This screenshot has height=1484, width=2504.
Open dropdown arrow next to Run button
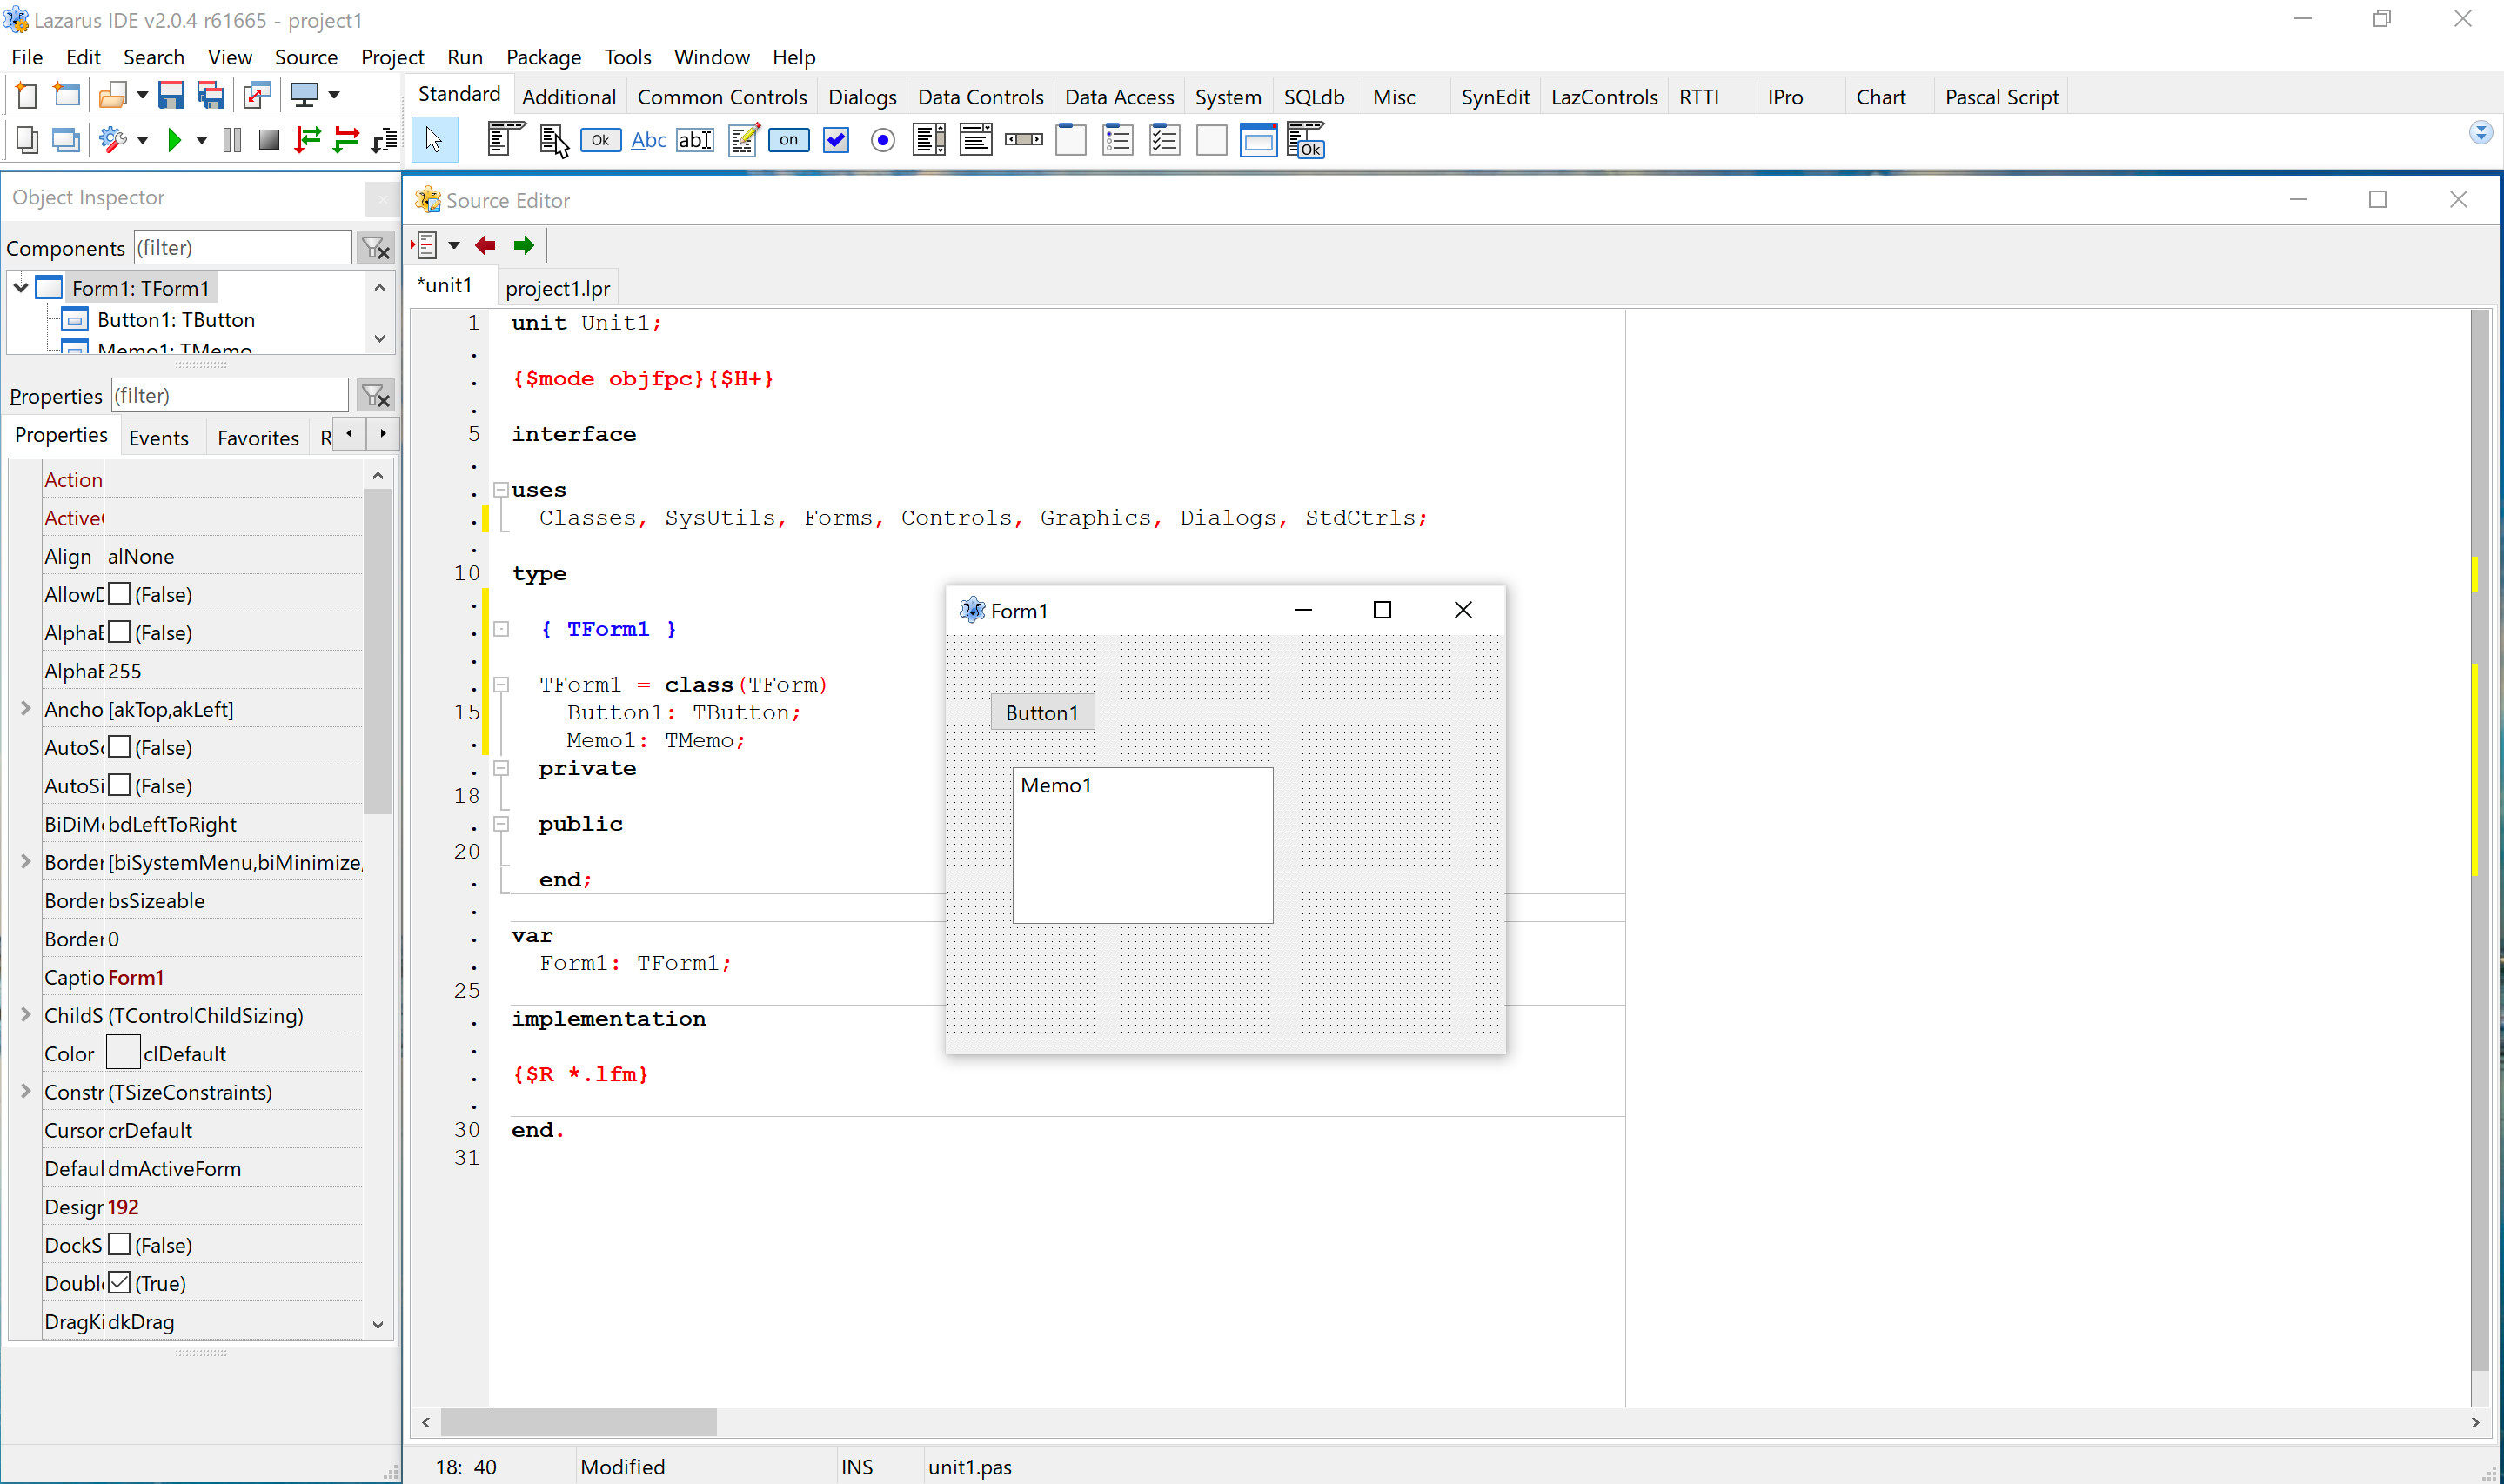[201, 140]
